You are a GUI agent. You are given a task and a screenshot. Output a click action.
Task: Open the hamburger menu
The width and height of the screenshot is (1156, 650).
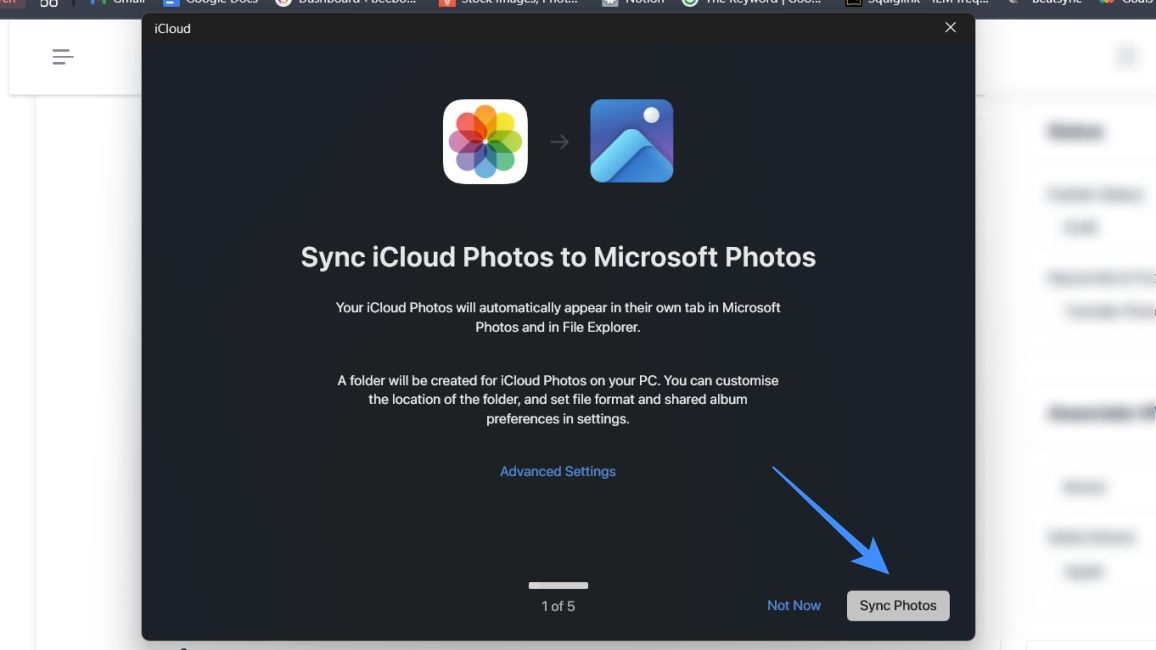[x=62, y=56]
